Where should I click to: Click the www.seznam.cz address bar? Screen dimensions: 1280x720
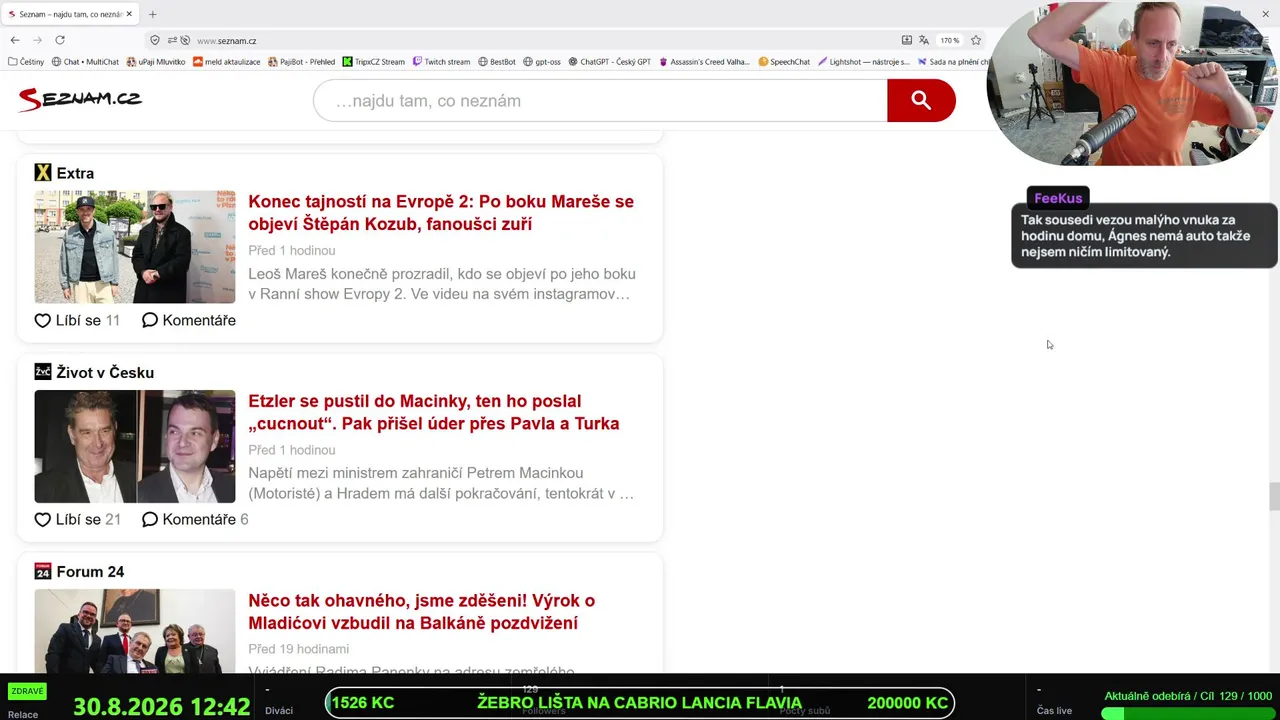(x=226, y=41)
